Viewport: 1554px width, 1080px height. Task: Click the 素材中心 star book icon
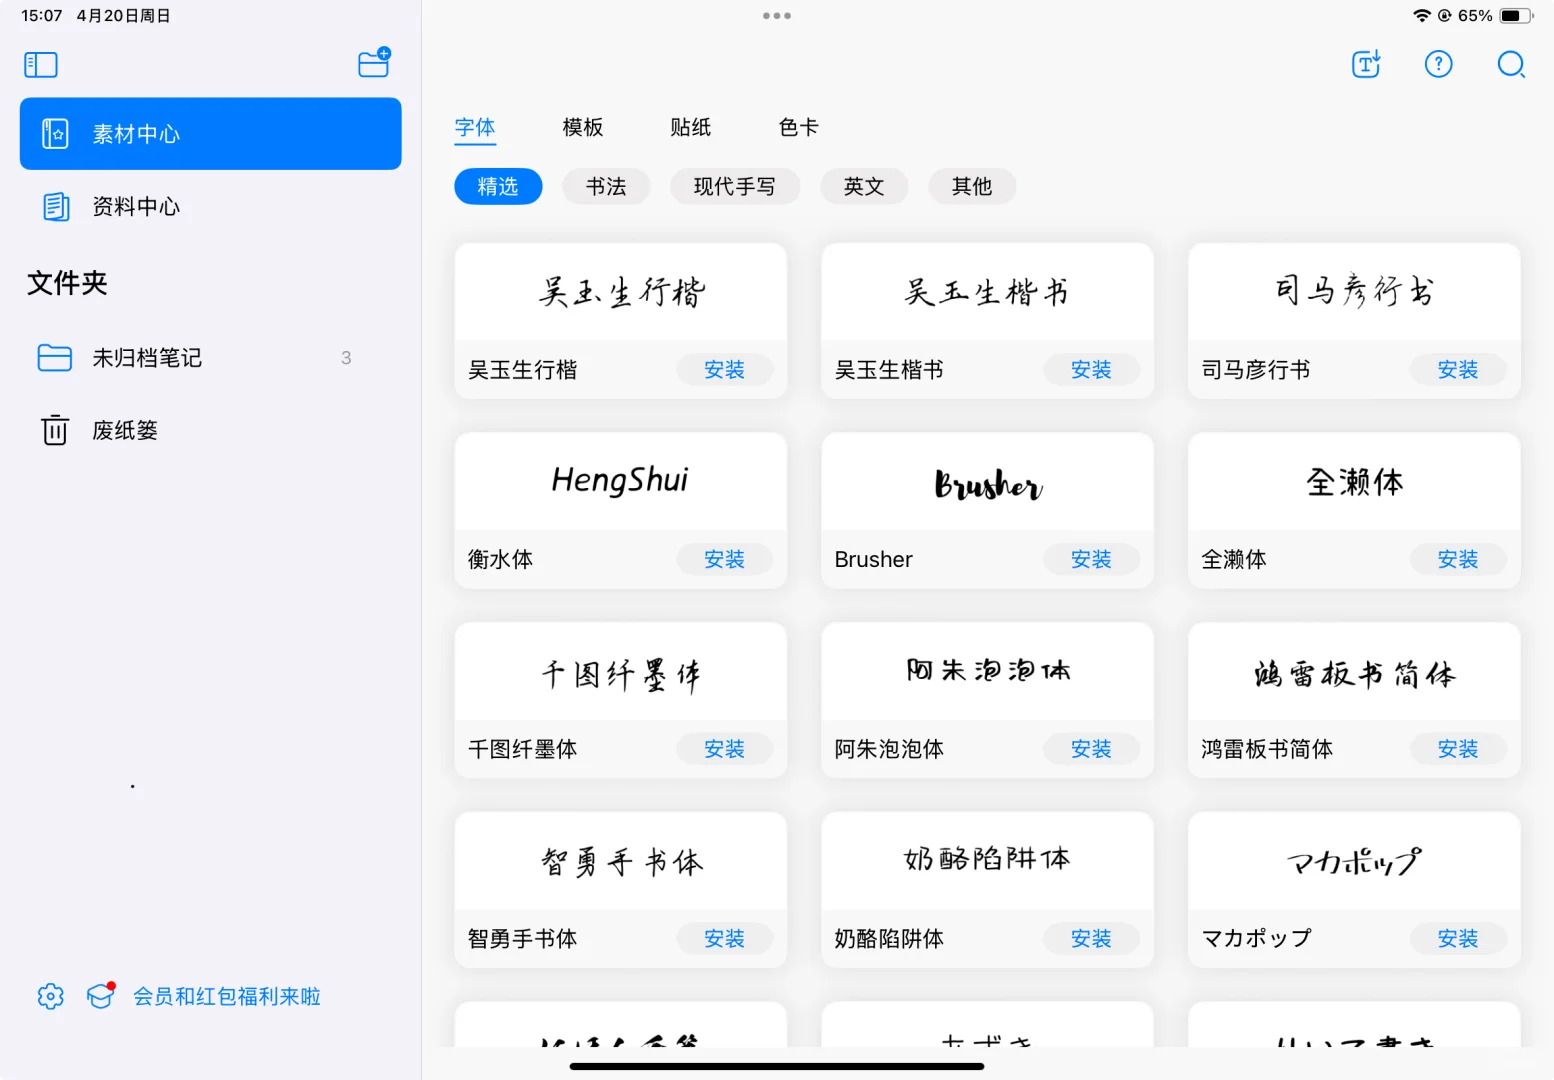coord(55,134)
